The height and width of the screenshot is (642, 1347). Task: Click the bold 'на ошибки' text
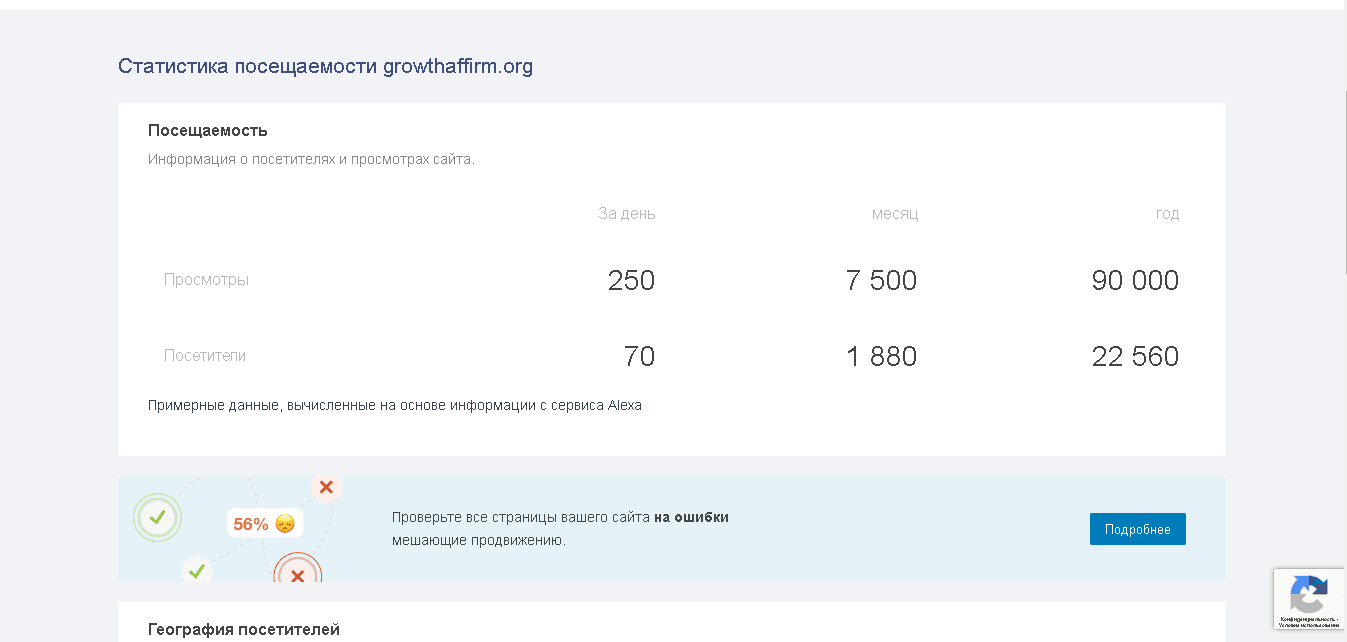point(691,517)
